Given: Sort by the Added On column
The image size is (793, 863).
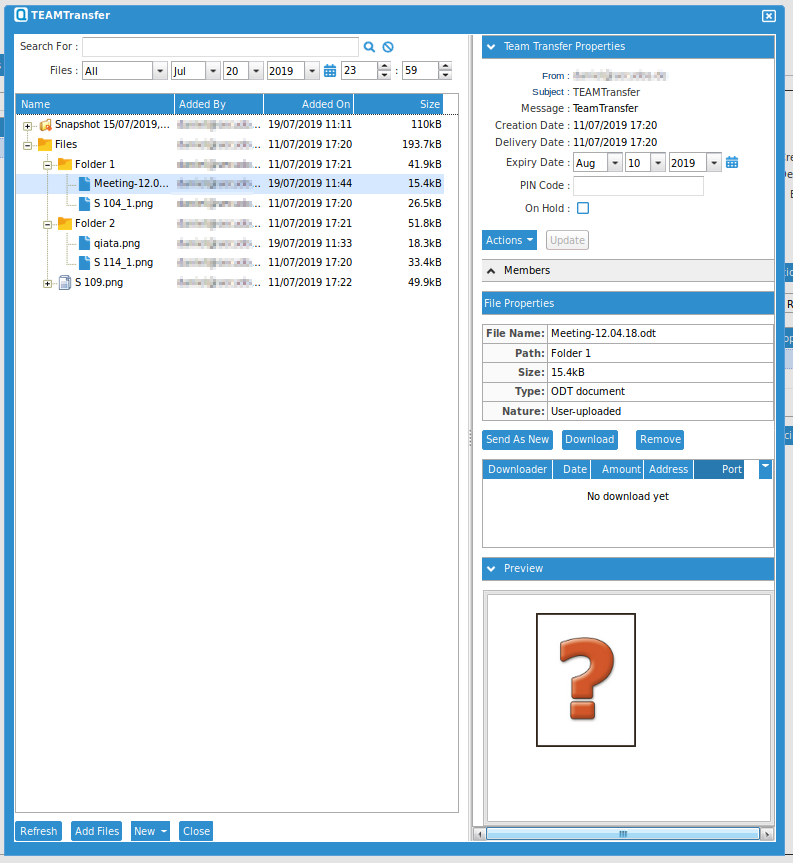Looking at the screenshot, I should coord(309,104).
